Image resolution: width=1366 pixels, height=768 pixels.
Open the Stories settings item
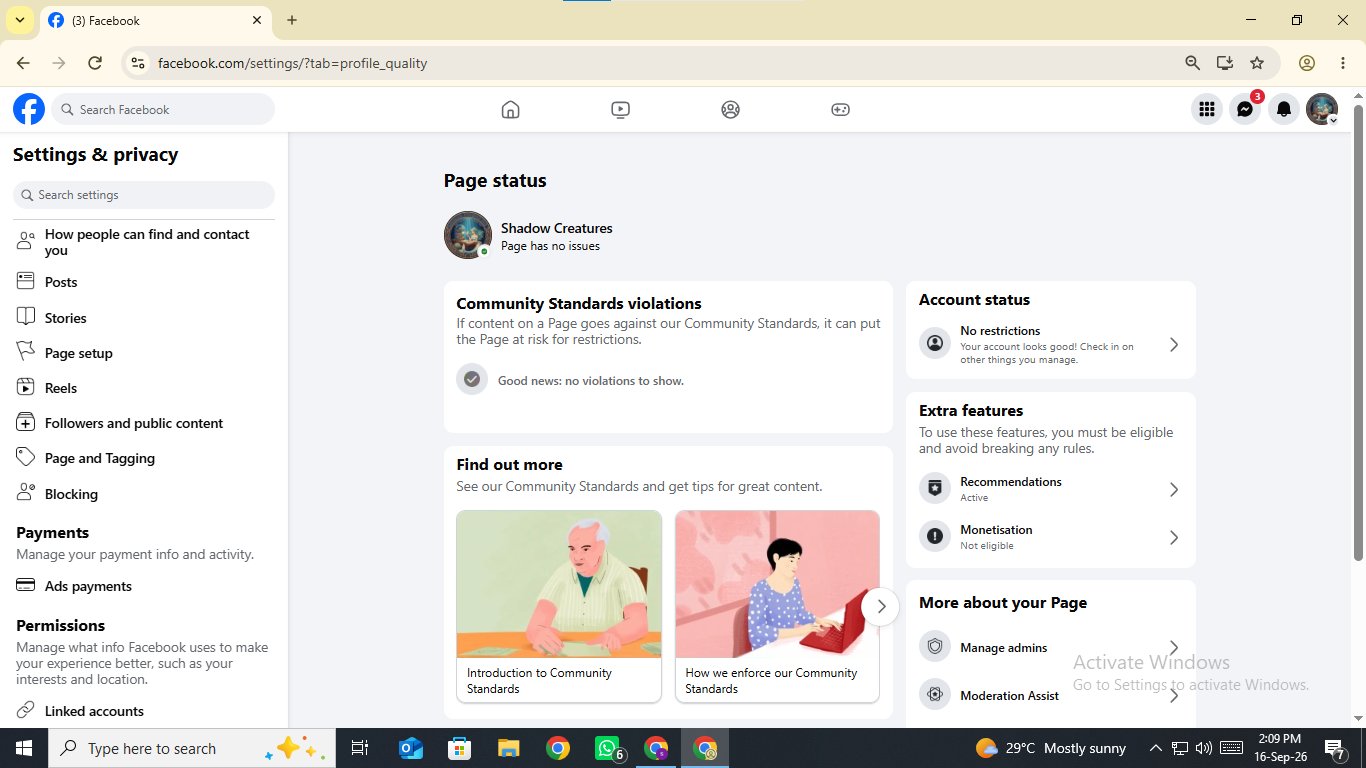(144, 318)
